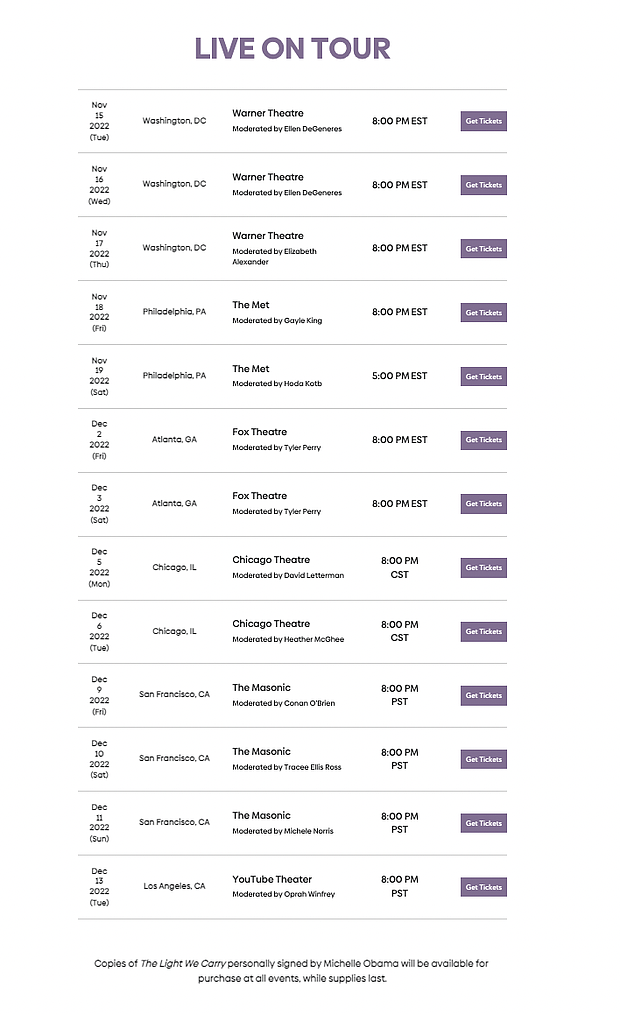Click The Masonic venue on Dec 9
This screenshot has height=1014, width=620.
coord(261,688)
